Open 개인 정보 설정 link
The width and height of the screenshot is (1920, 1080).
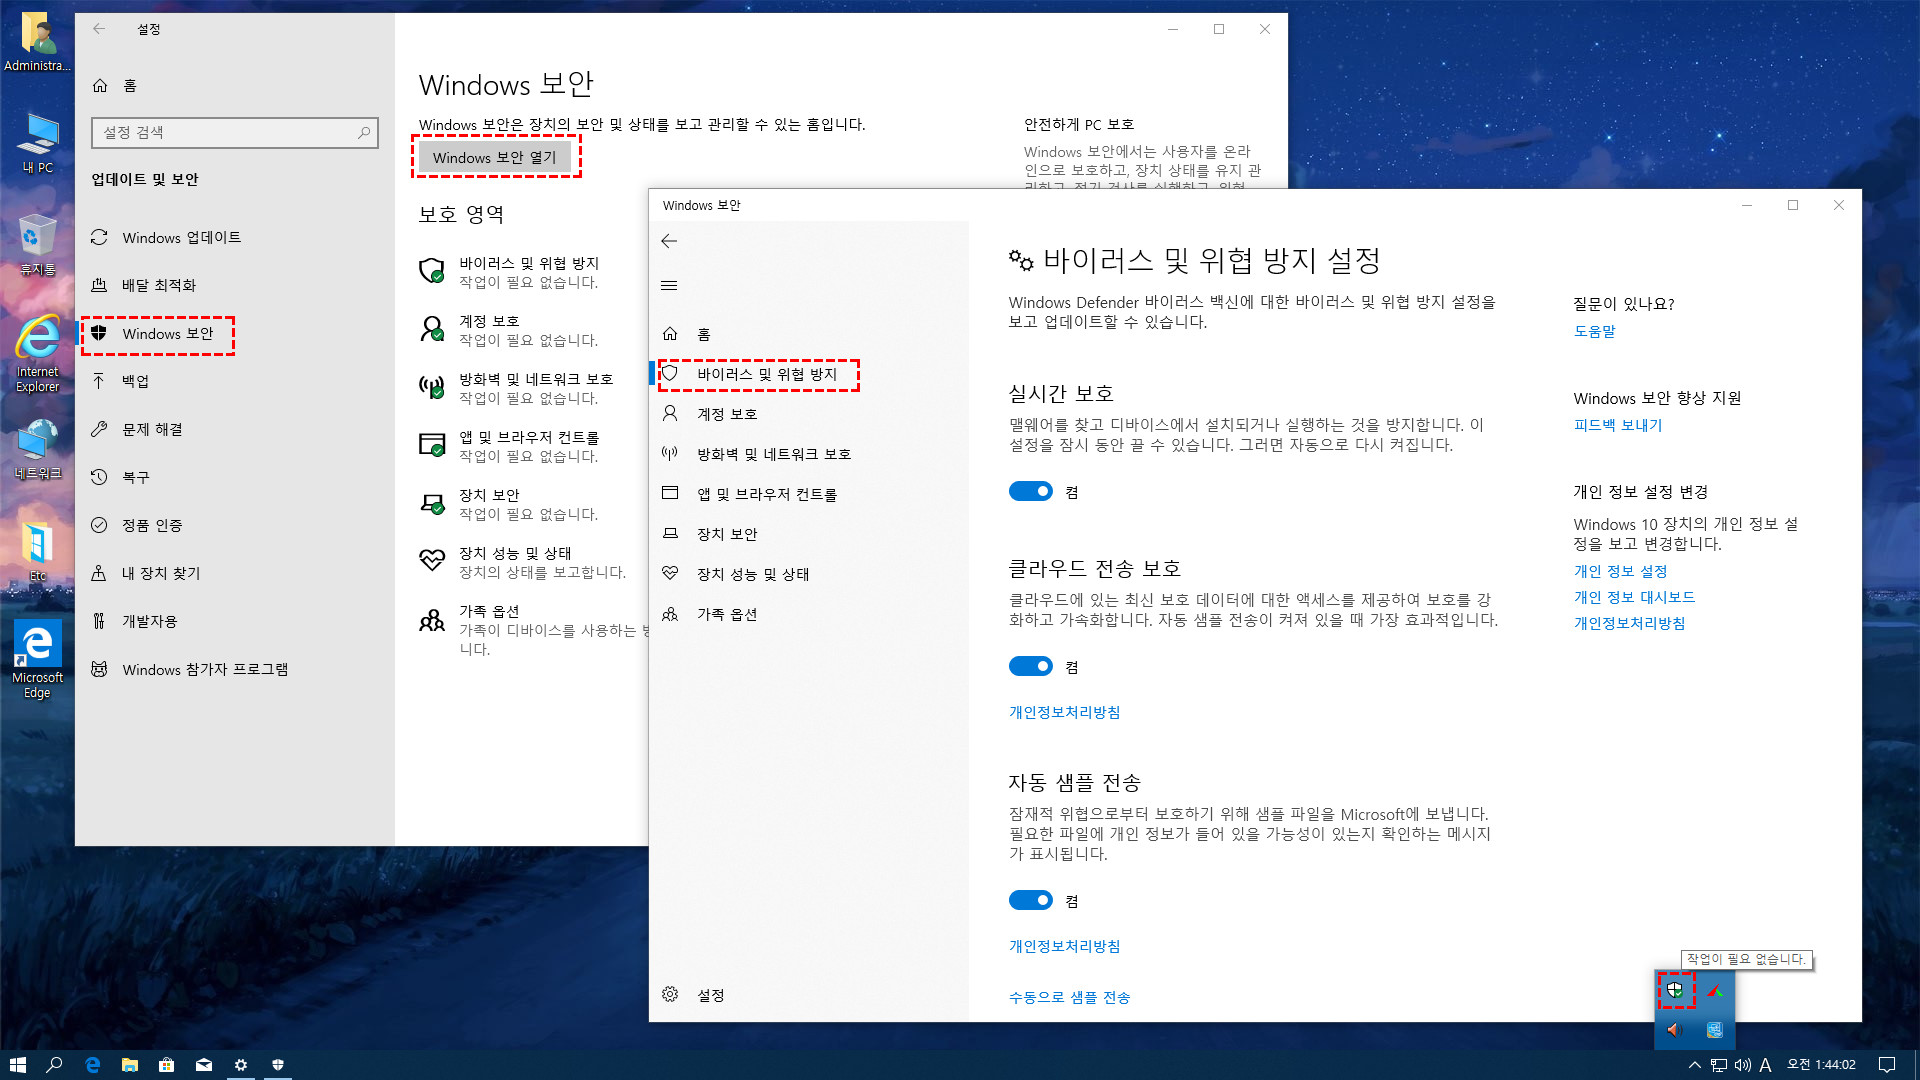coord(1620,571)
